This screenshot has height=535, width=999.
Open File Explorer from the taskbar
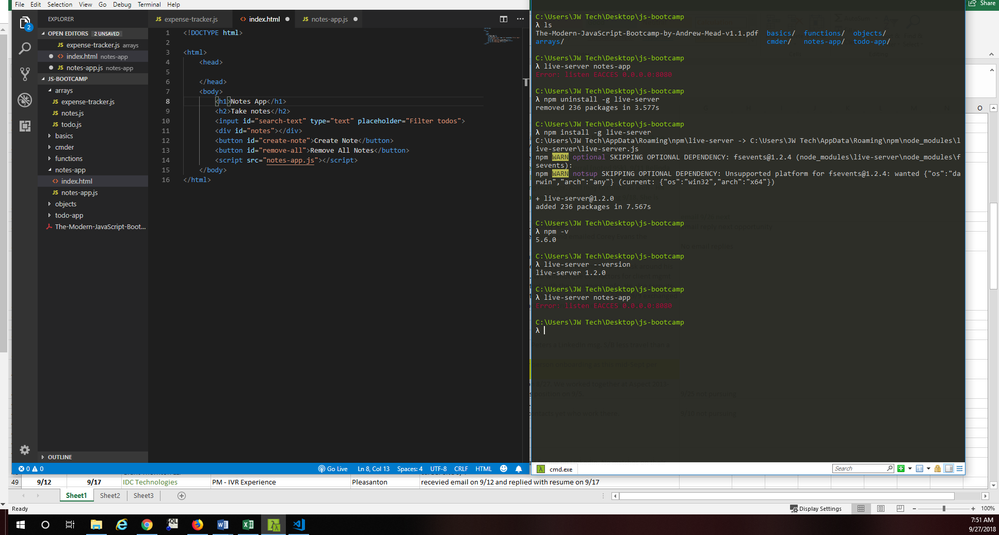coord(96,525)
